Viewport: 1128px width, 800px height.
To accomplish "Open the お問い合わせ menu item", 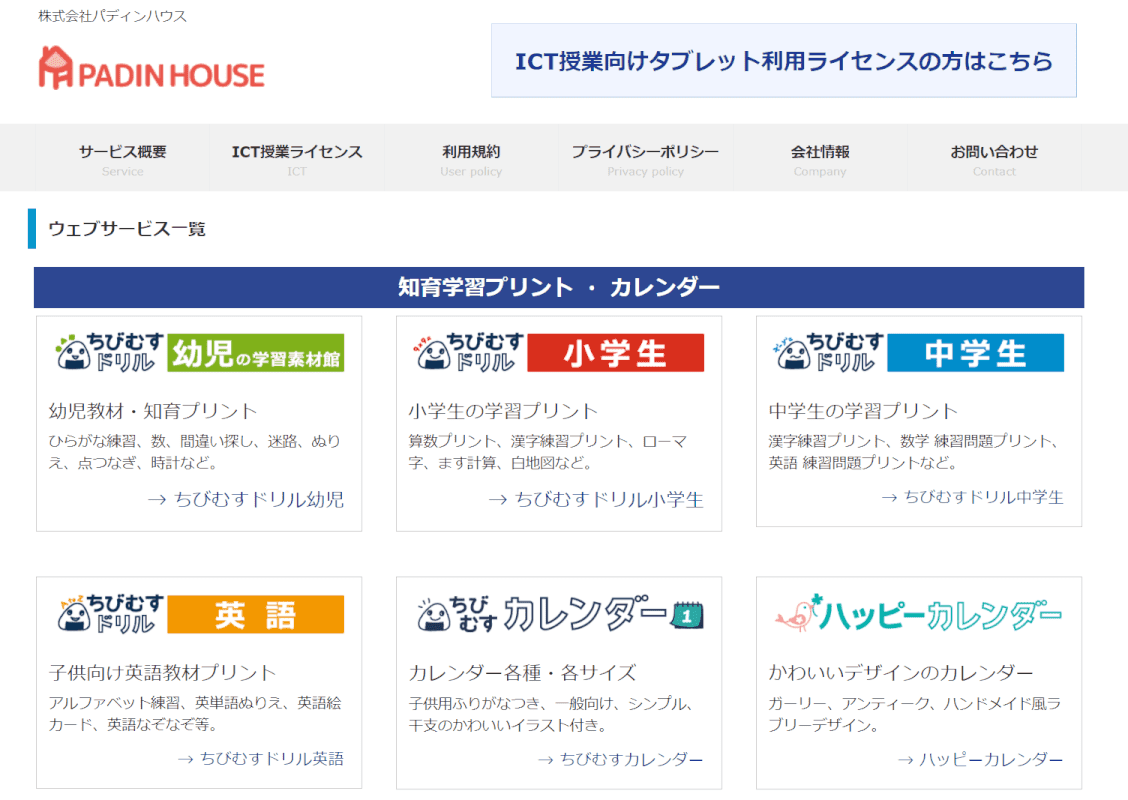I will (994, 159).
